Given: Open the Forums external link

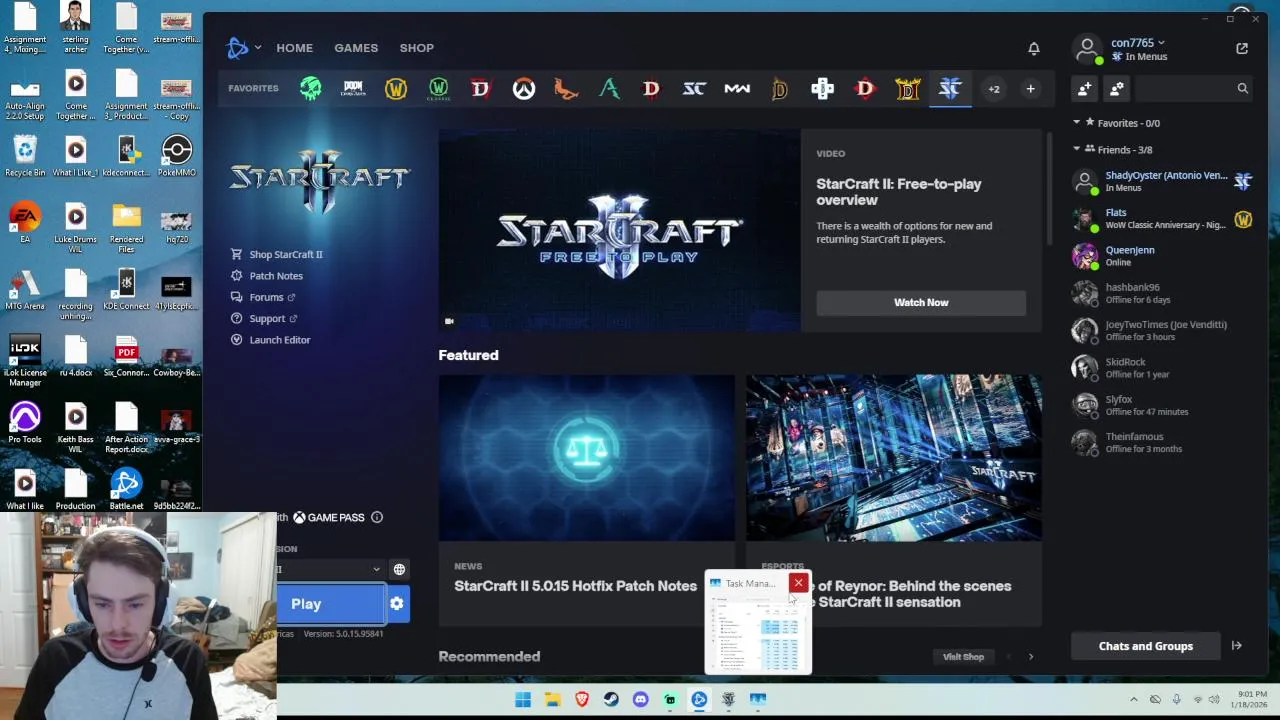Looking at the screenshot, I should pos(263,297).
